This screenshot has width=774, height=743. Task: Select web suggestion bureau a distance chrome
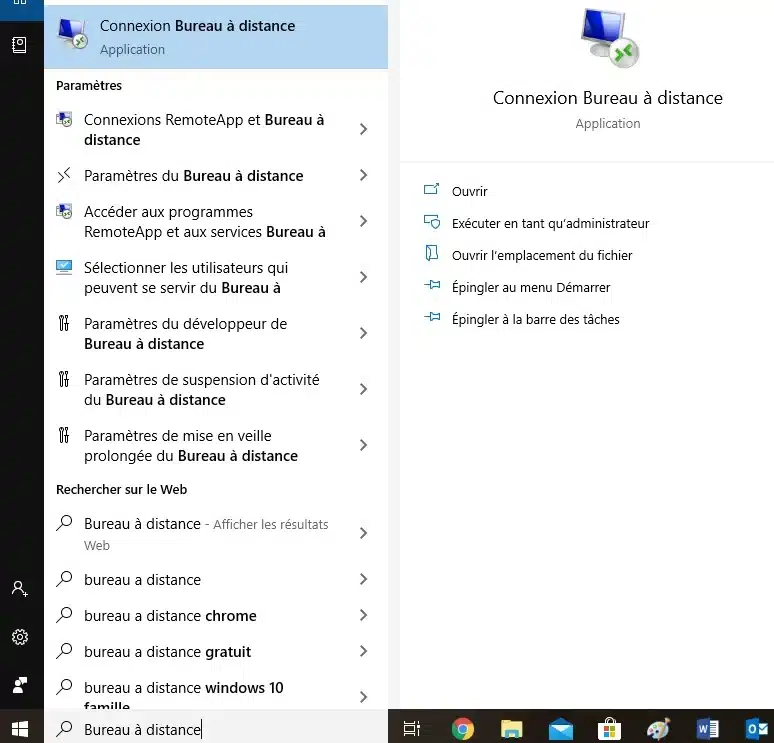[x=216, y=616]
